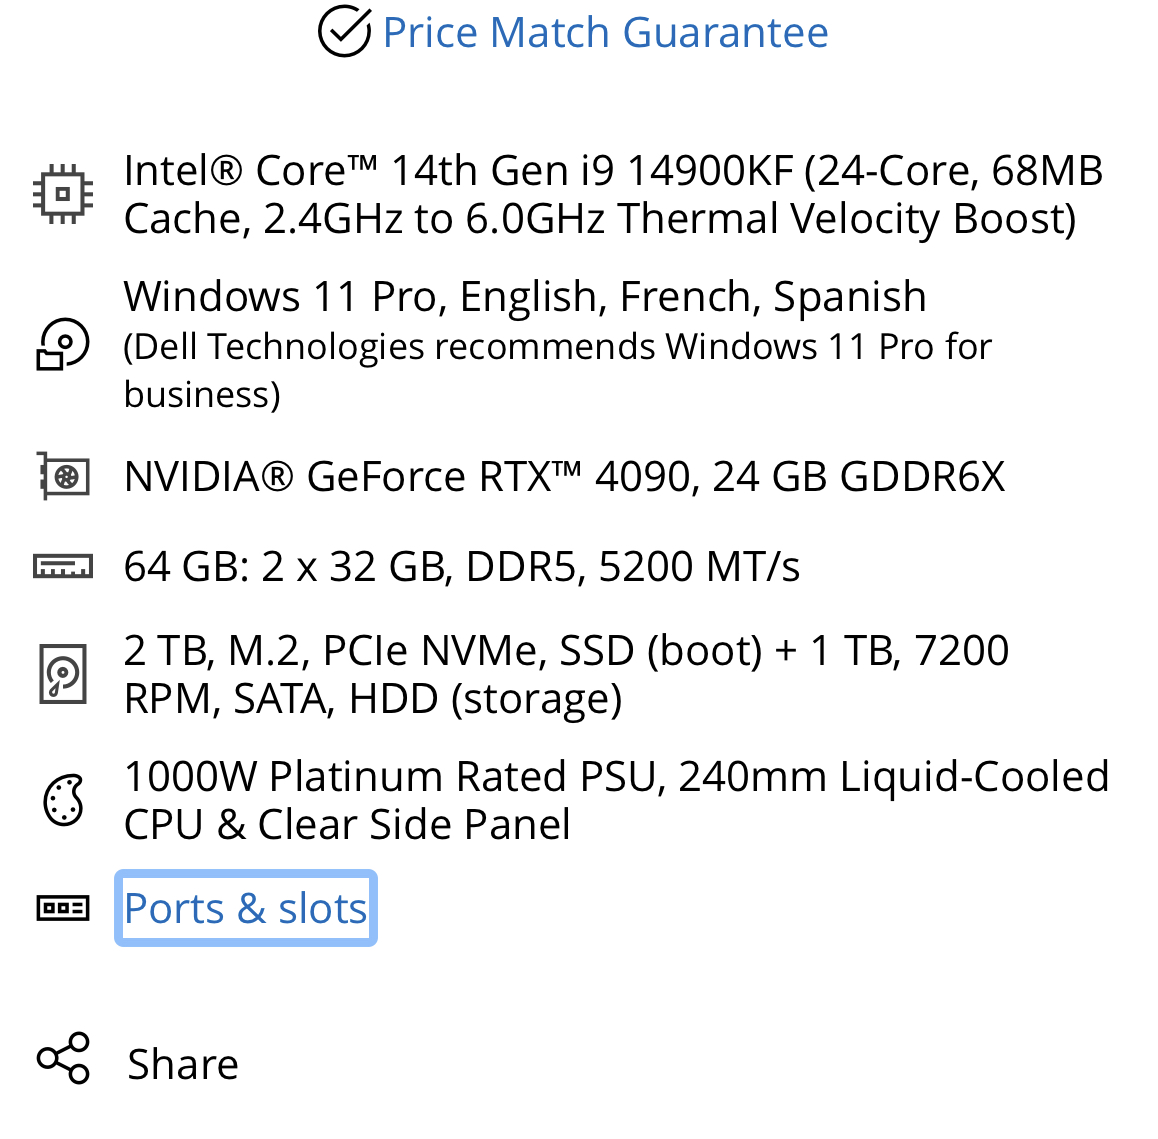The image size is (1158, 1139).
Task: Click the graphics card icon
Action: [x=63, y=477]
